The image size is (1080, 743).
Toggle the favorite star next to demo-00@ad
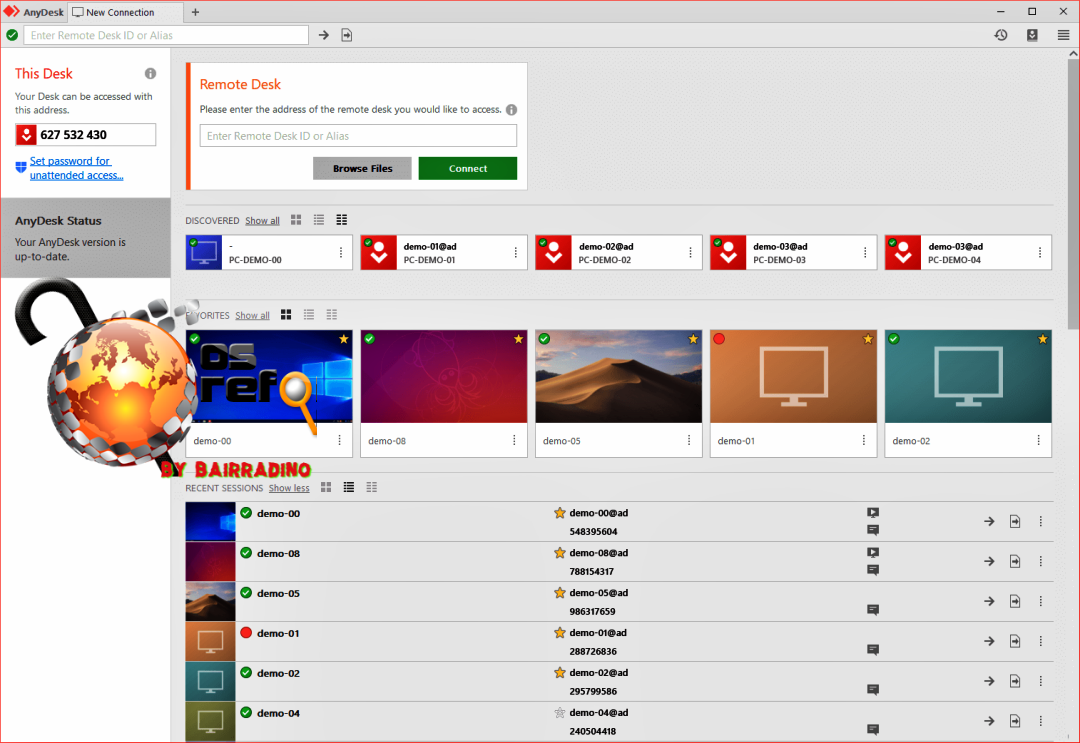point(559,513)
